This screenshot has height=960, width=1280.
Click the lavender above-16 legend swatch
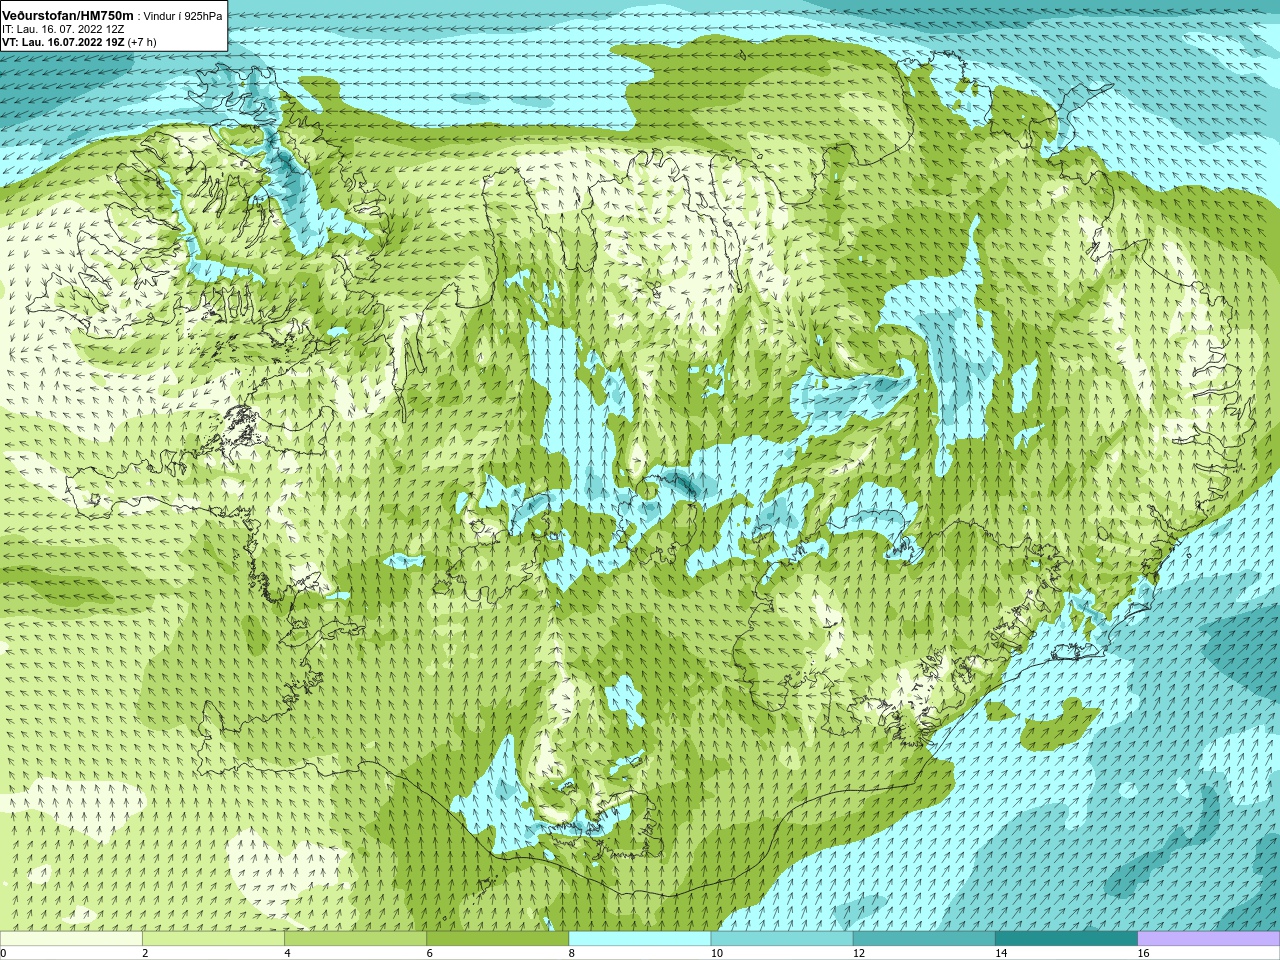click(1208, 939)
